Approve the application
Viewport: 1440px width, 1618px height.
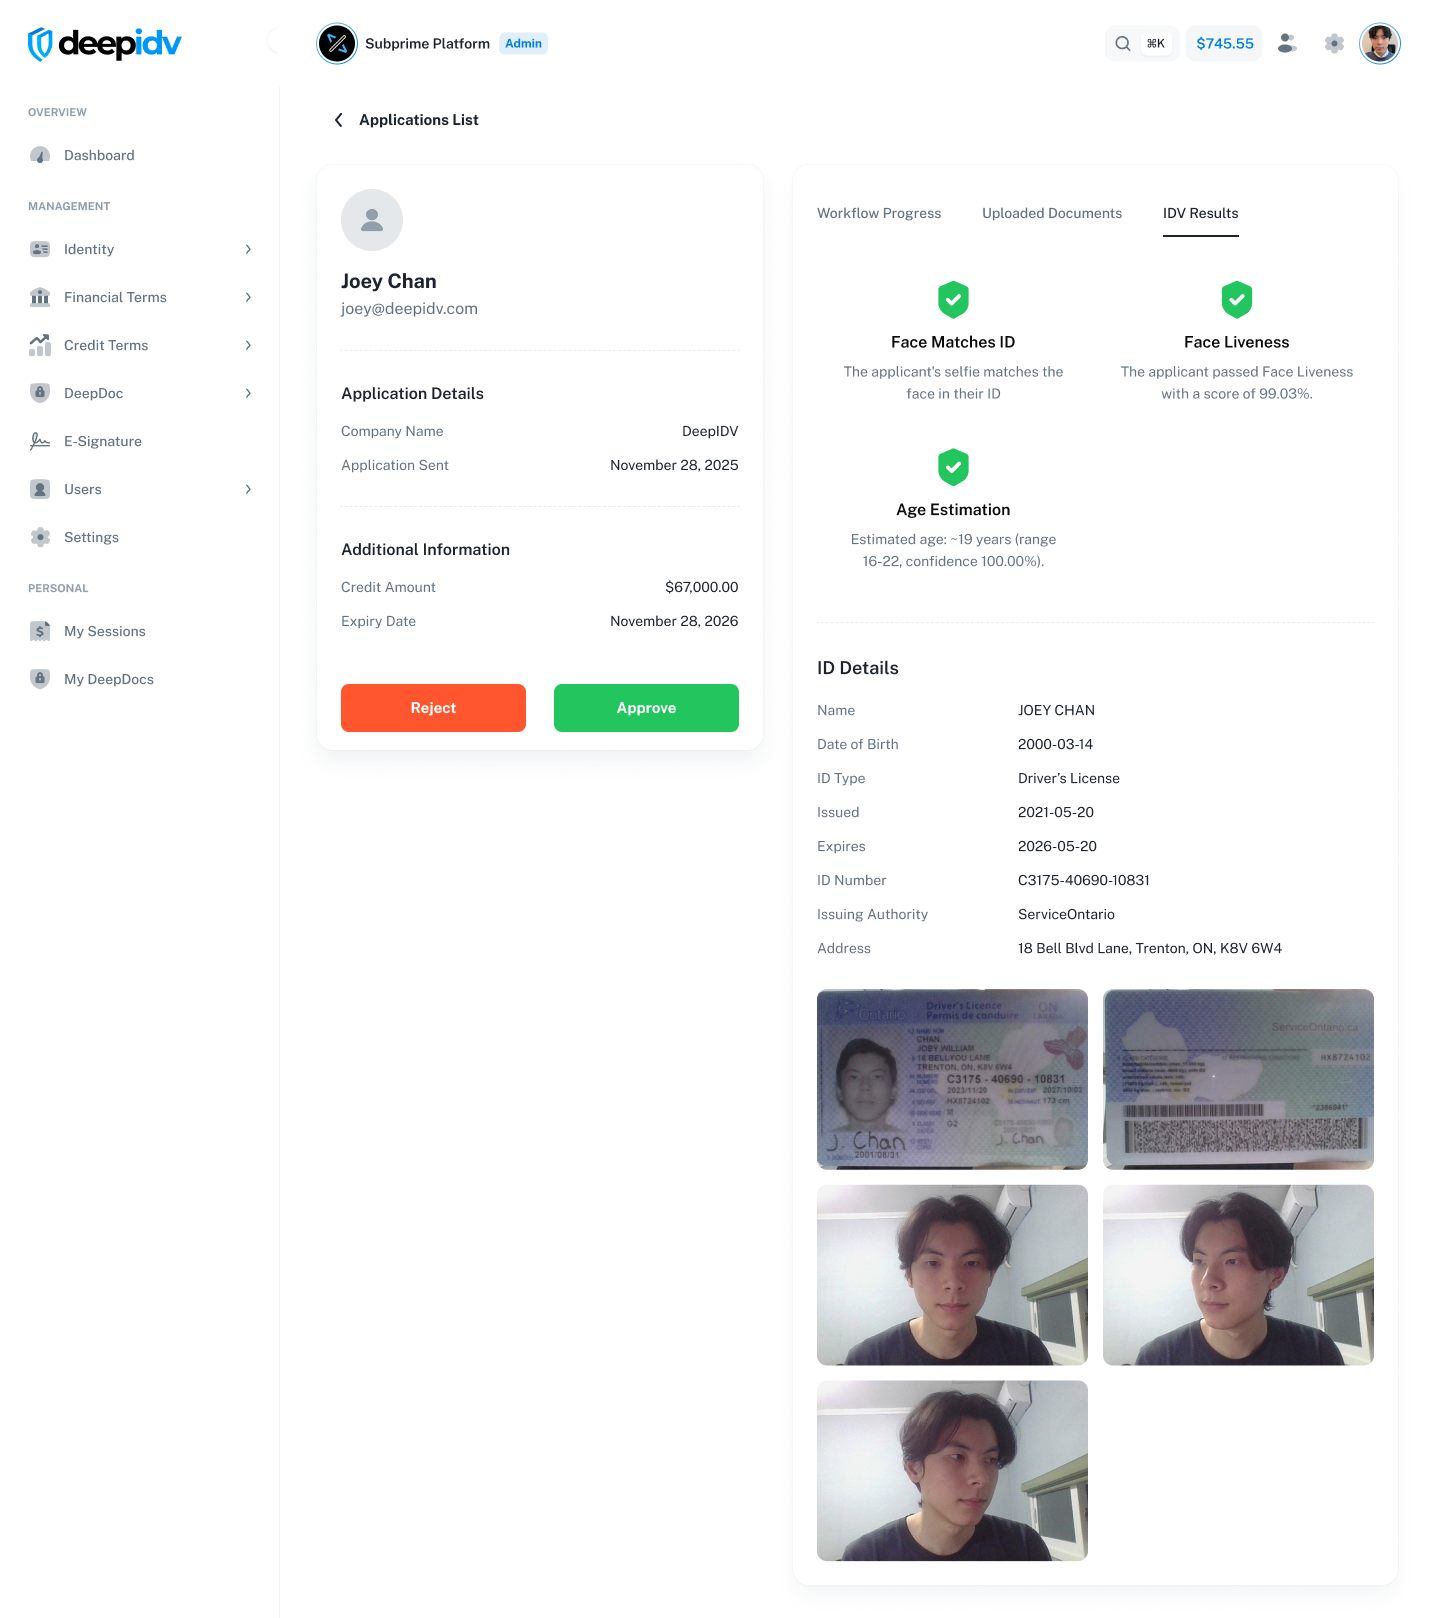tap(646, 708)
